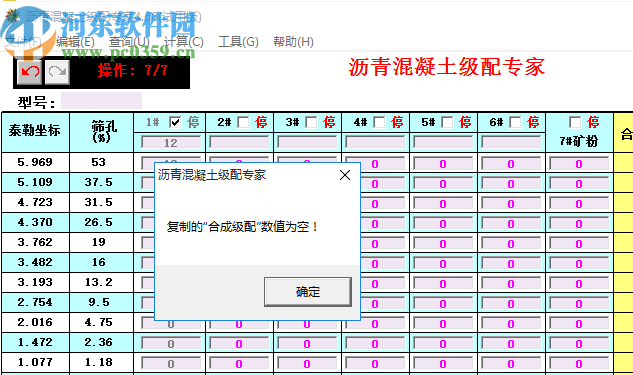Click the 型号 input field
The height and width of the screenshot is (375, 633).
tap(101, 101)
